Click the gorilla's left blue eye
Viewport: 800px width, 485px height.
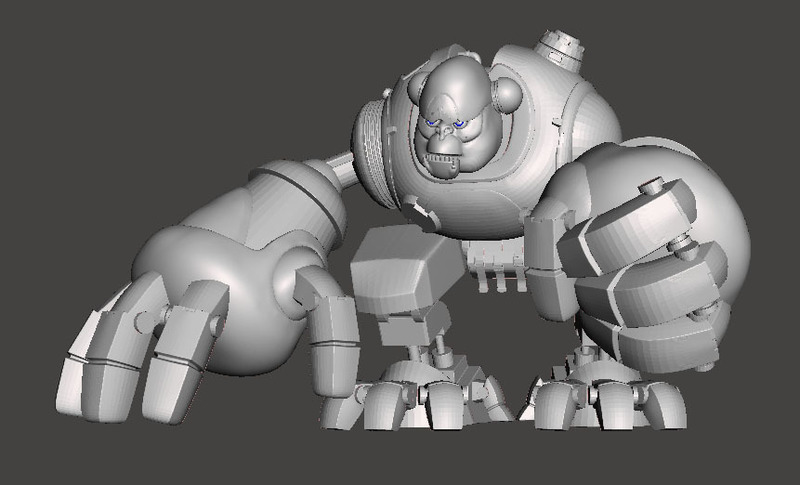pos(431,124)
